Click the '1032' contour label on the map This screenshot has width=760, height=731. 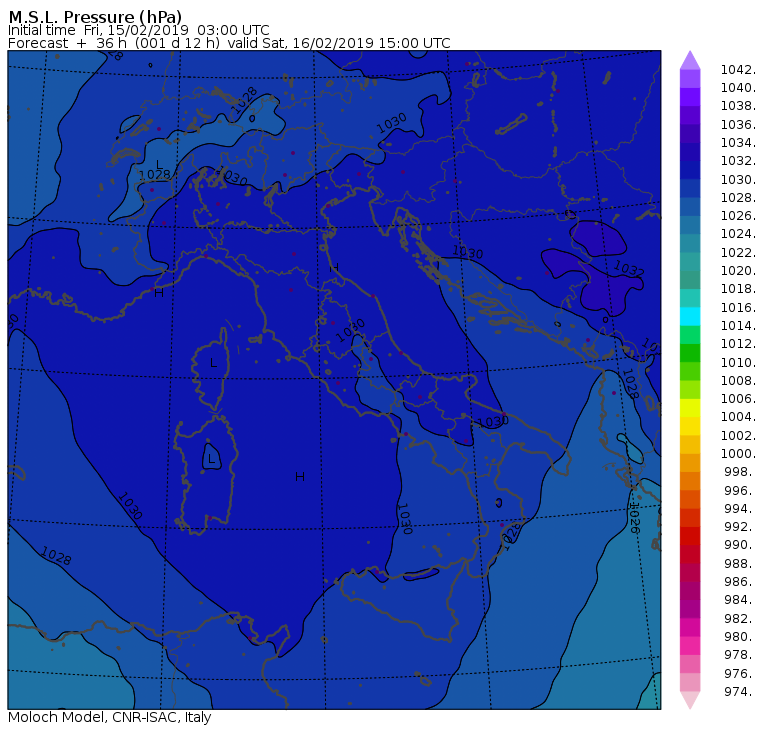point(629,269)
